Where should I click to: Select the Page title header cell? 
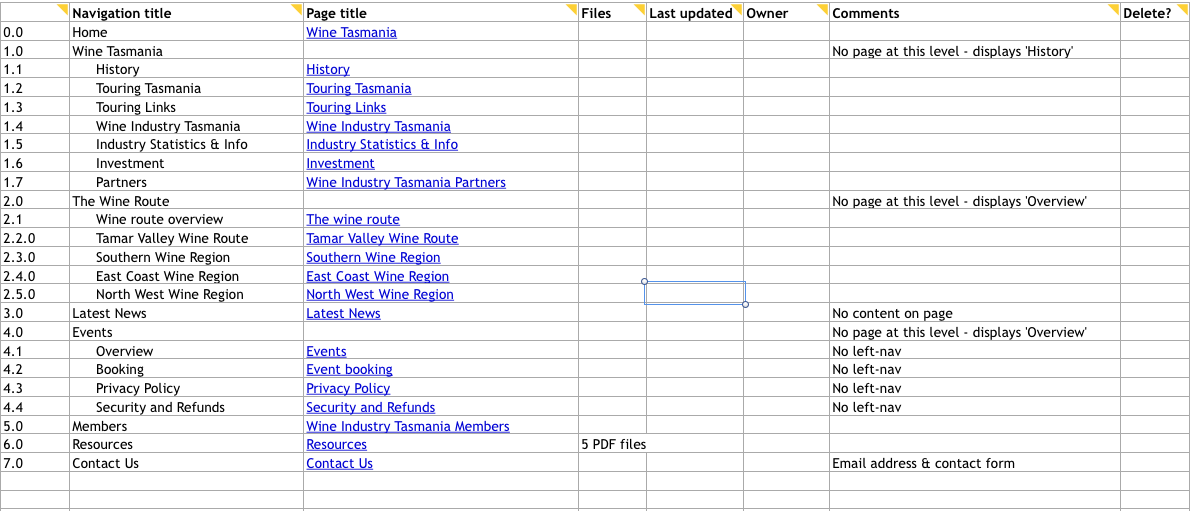pos(441,13)
